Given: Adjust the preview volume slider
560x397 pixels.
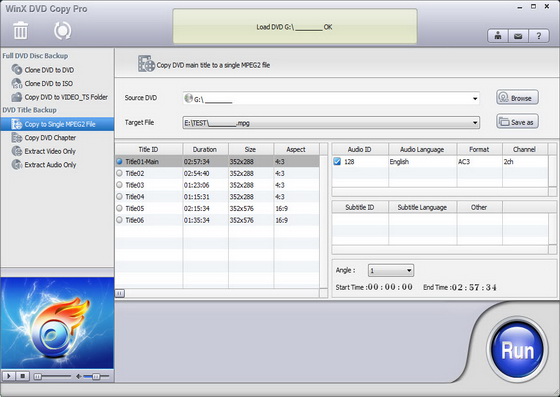Looking at the screenshot, I should [x=96, y=376].
